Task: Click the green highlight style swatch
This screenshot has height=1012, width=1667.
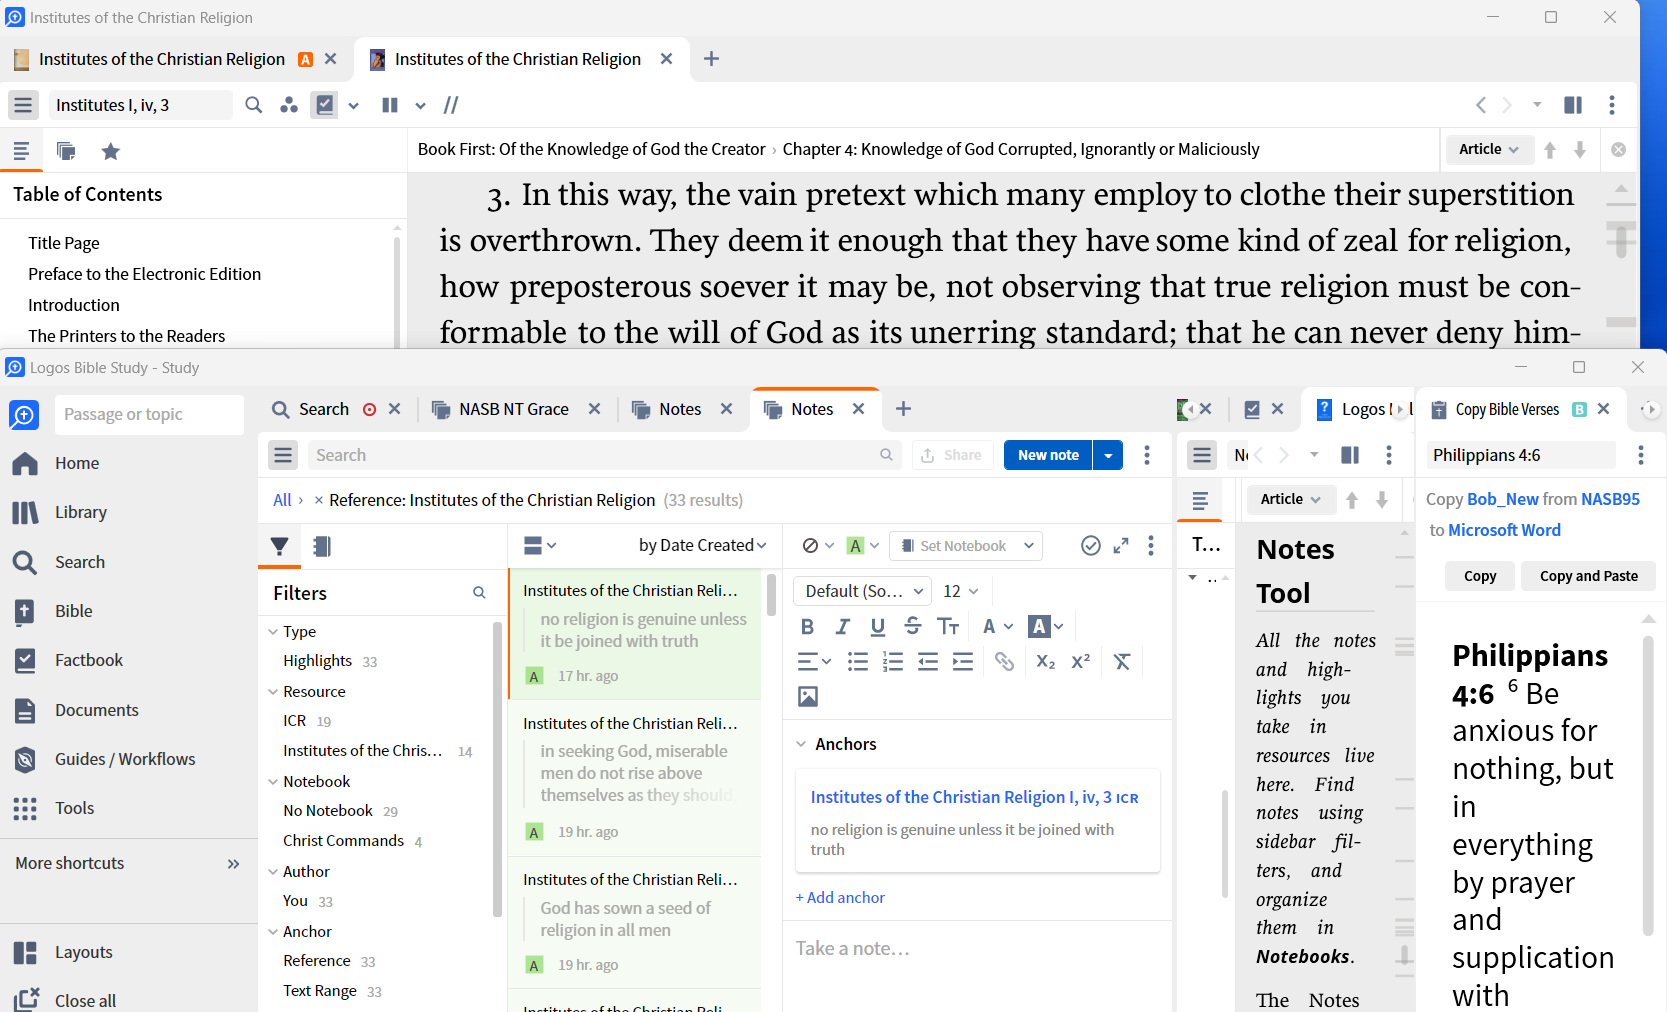Action: [855, 545]
